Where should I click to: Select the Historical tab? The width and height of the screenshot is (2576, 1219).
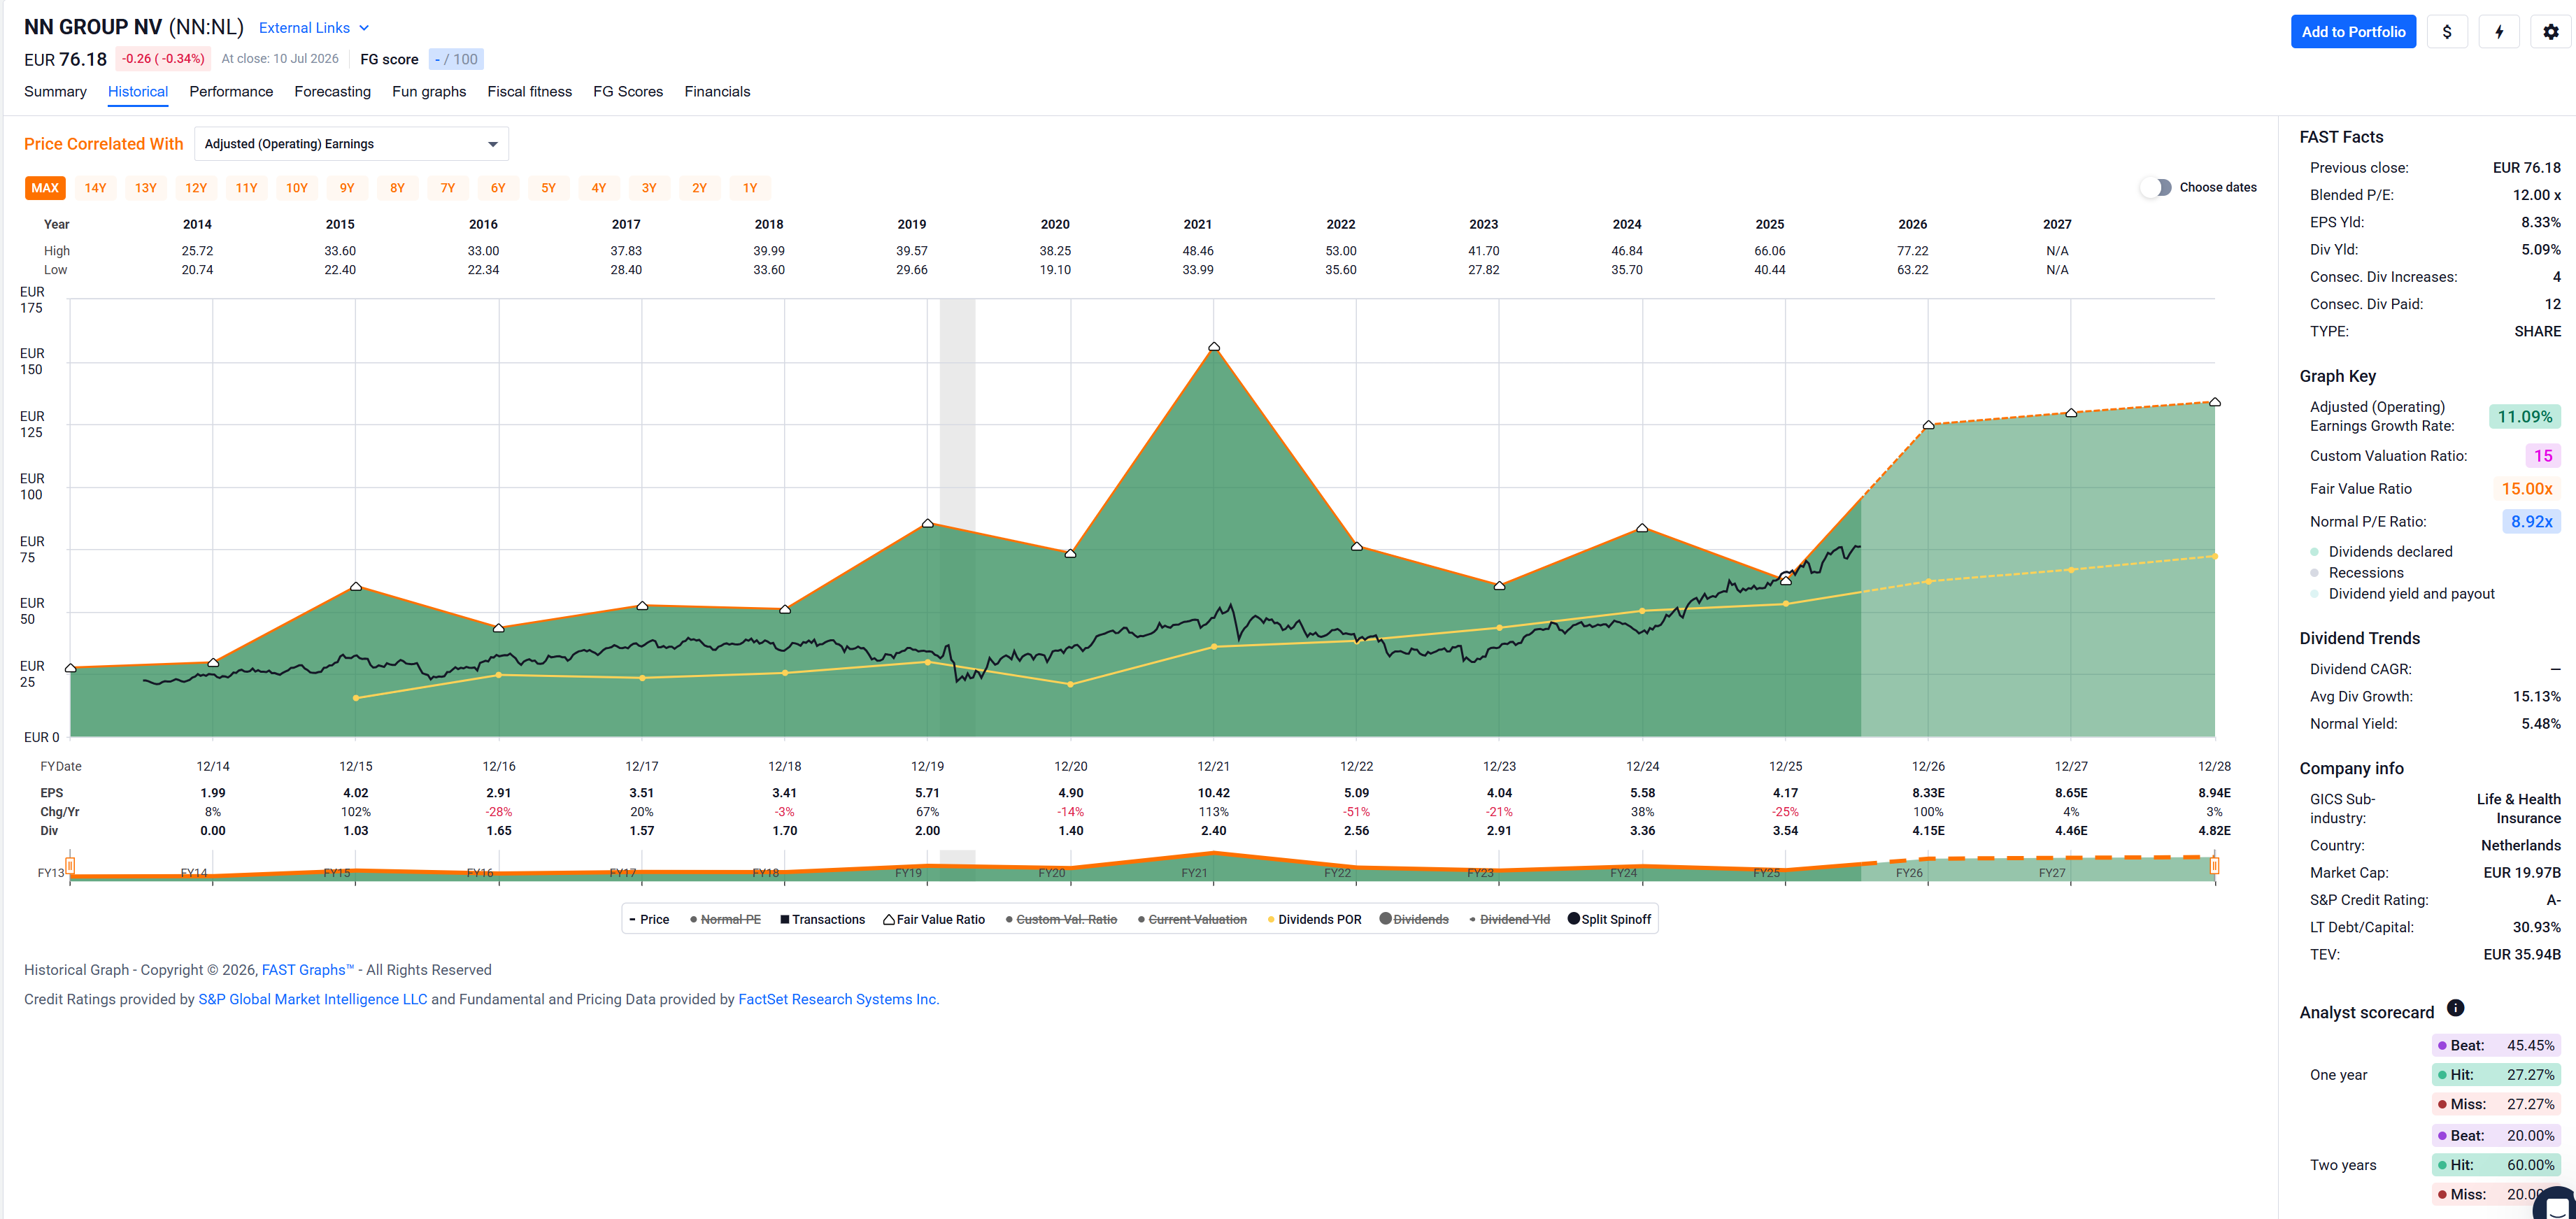pyautogui.click(x=138, y=91)
